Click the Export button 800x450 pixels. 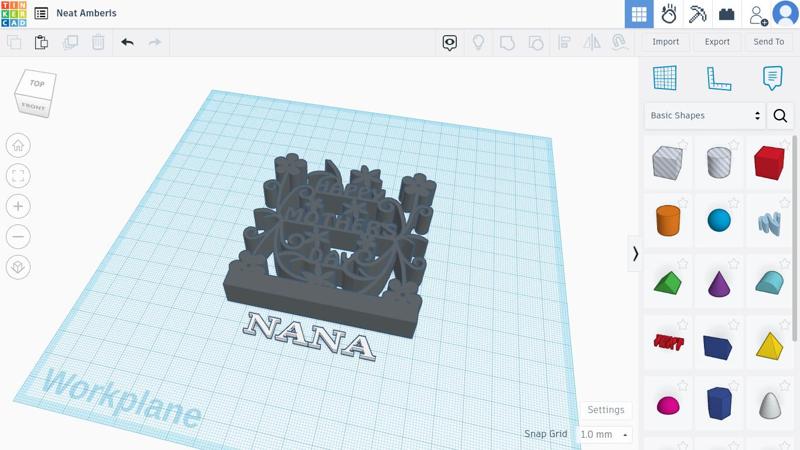[x=717, y=42]
